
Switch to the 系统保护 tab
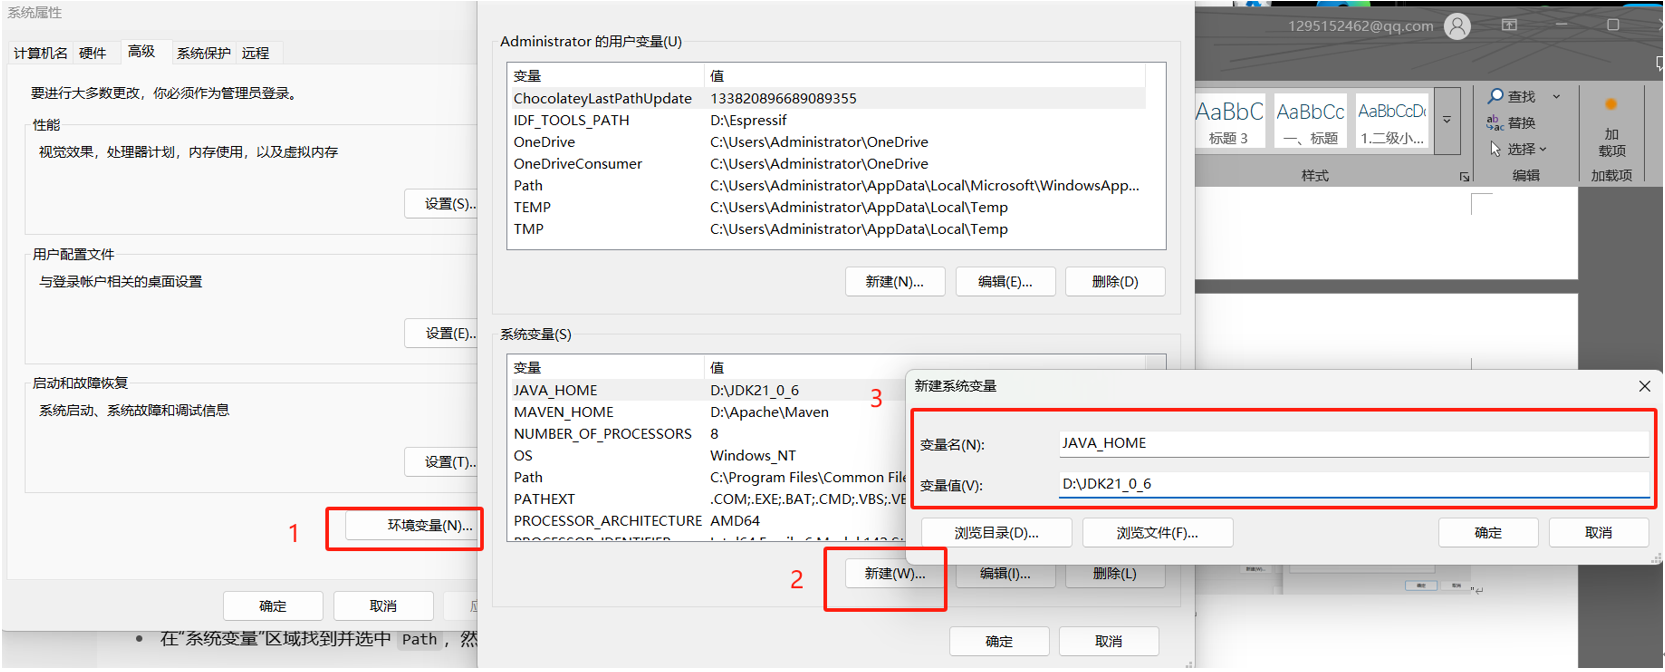coord(203,53)
